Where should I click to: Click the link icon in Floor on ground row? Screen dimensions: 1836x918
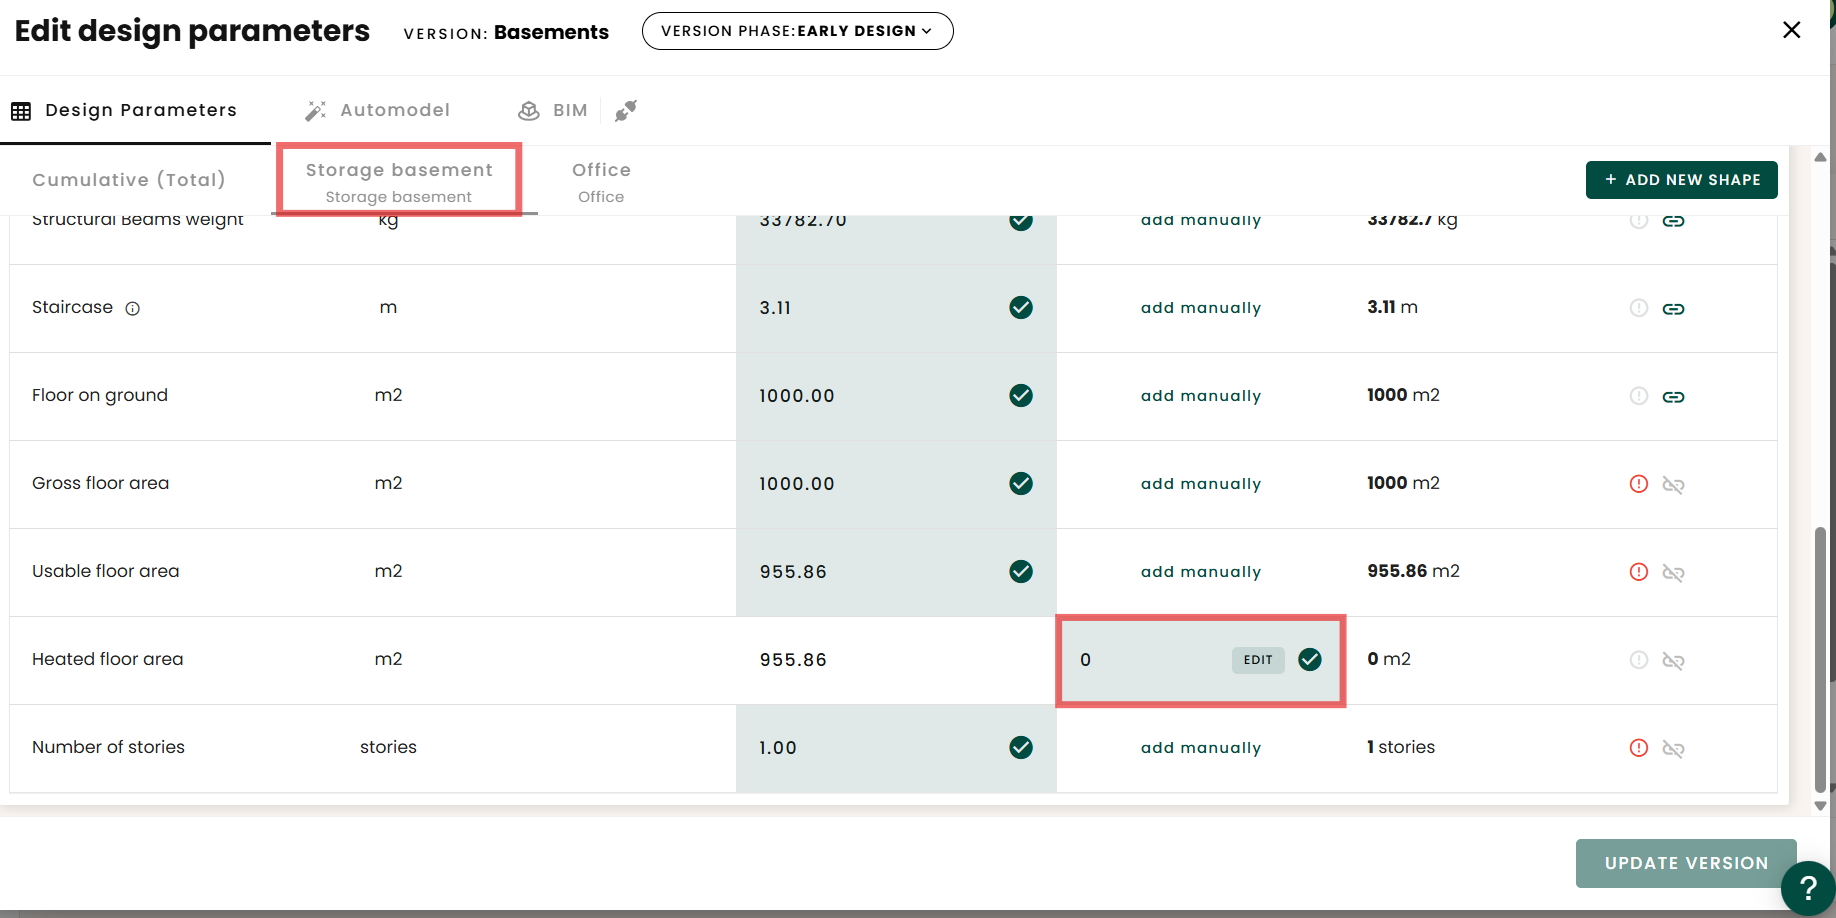click(x=1673, y=397)
